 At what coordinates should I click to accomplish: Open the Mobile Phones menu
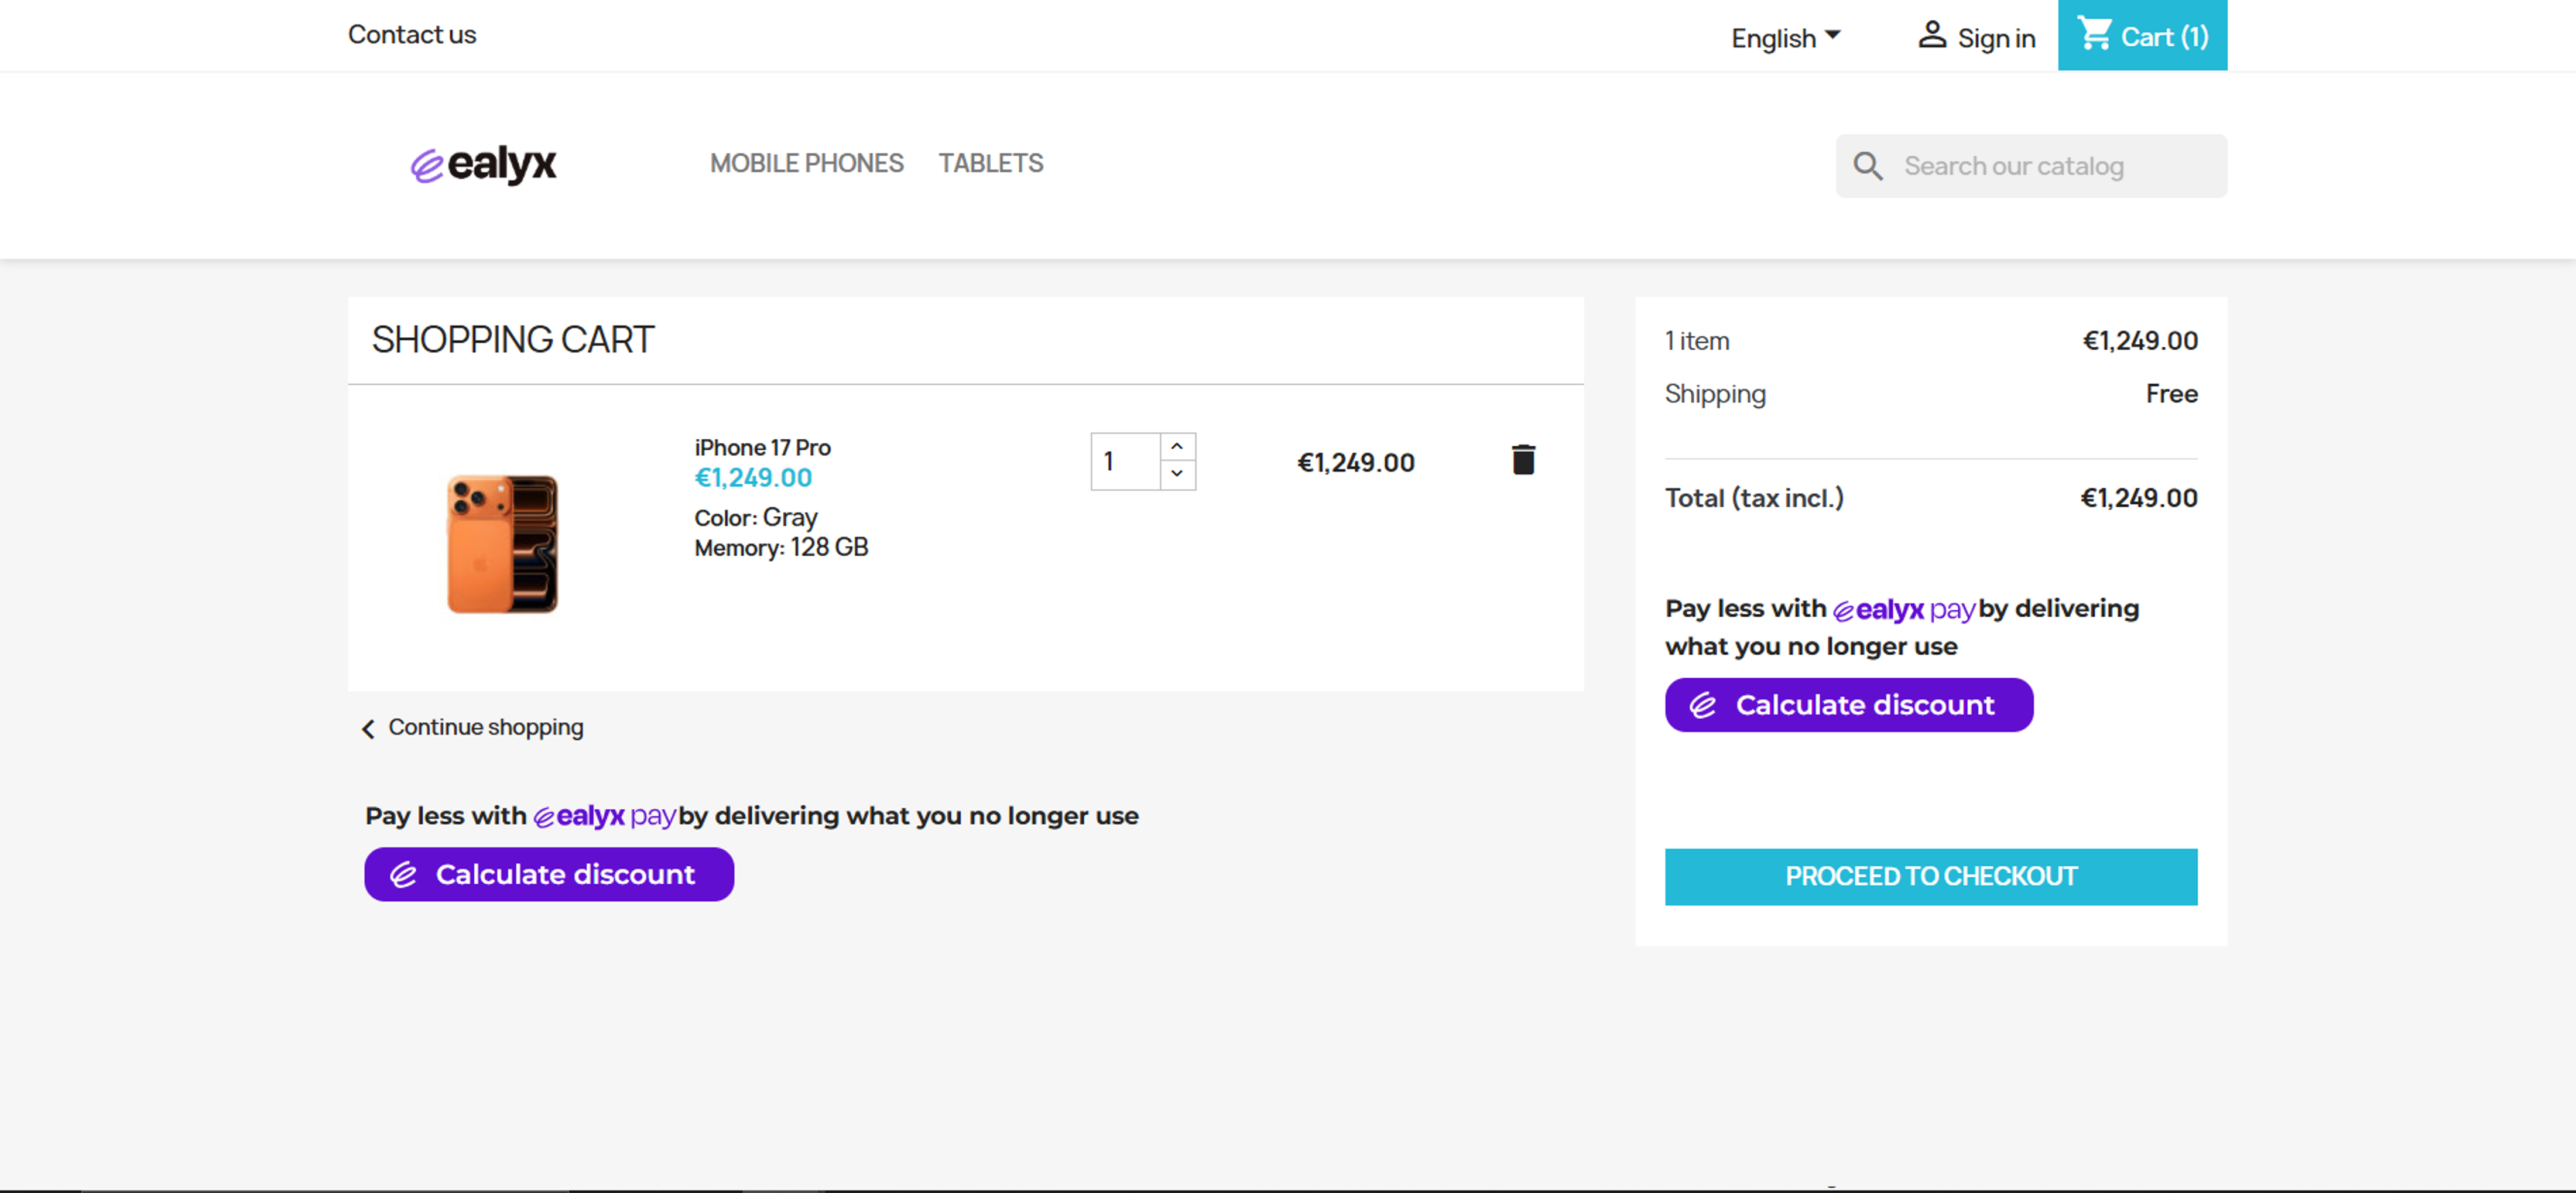806,163
